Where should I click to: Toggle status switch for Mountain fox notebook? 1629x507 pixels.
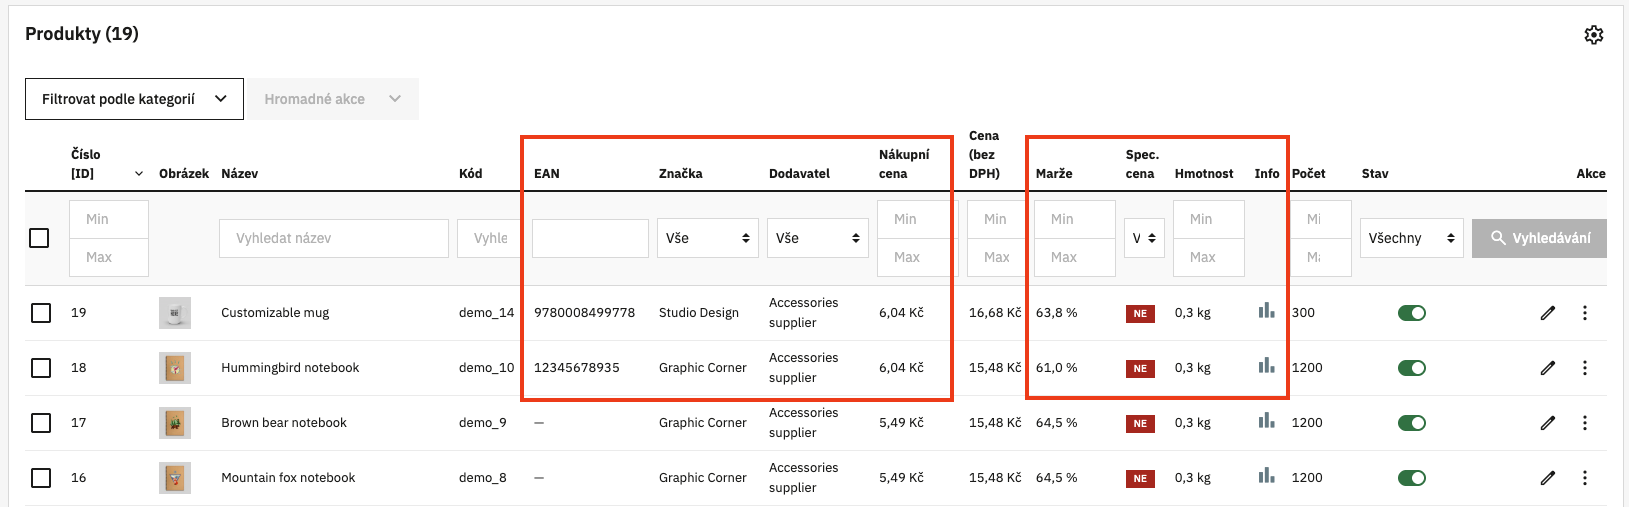pyautogui.click(x=1412, y=478)
